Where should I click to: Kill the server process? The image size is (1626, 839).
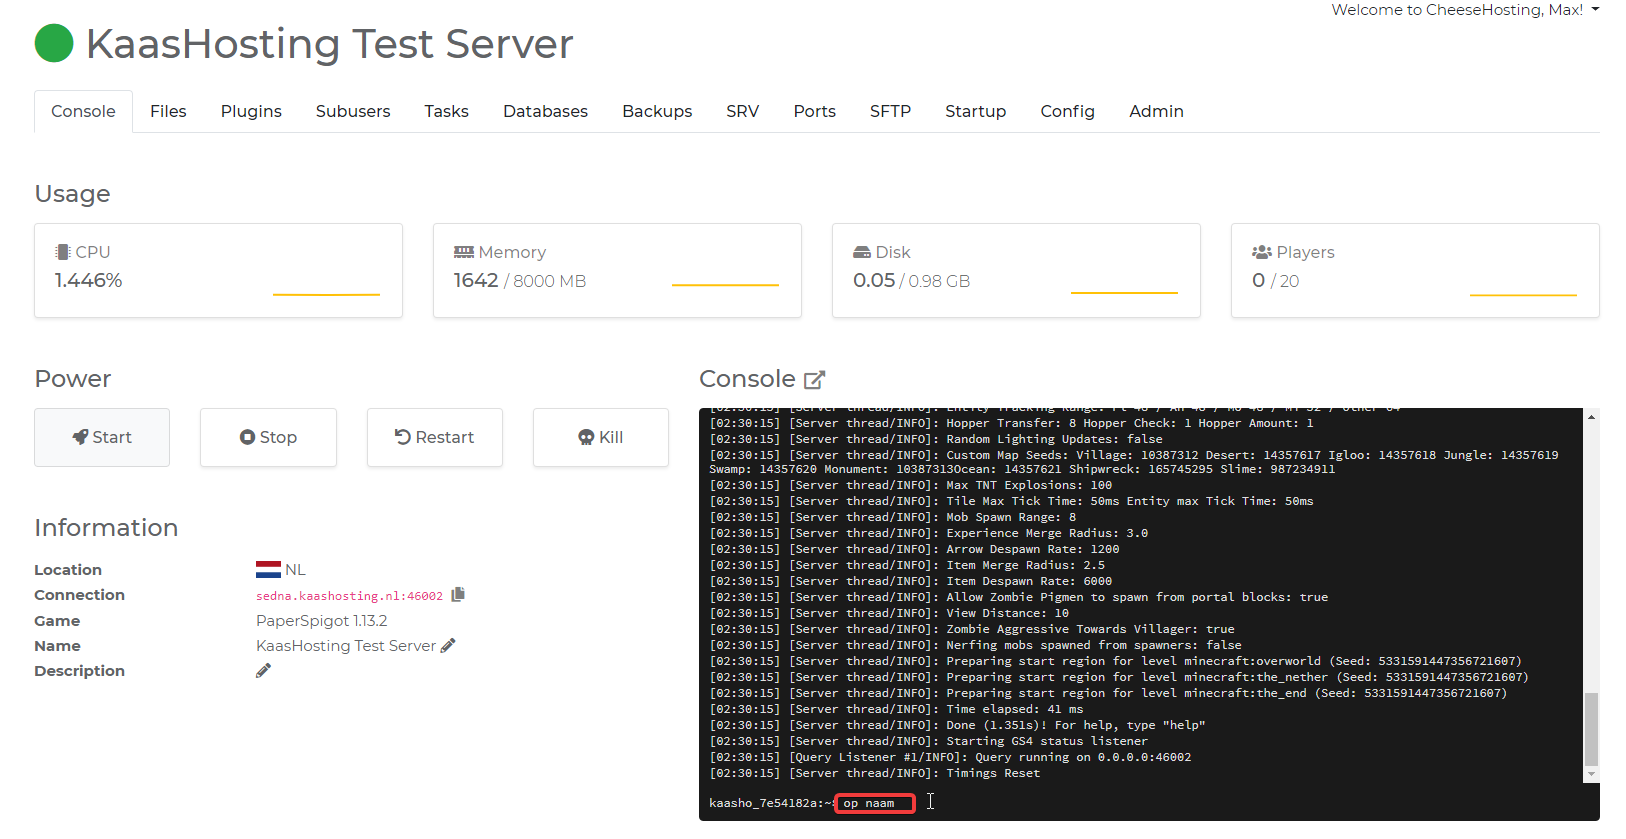tap(600, 437)
